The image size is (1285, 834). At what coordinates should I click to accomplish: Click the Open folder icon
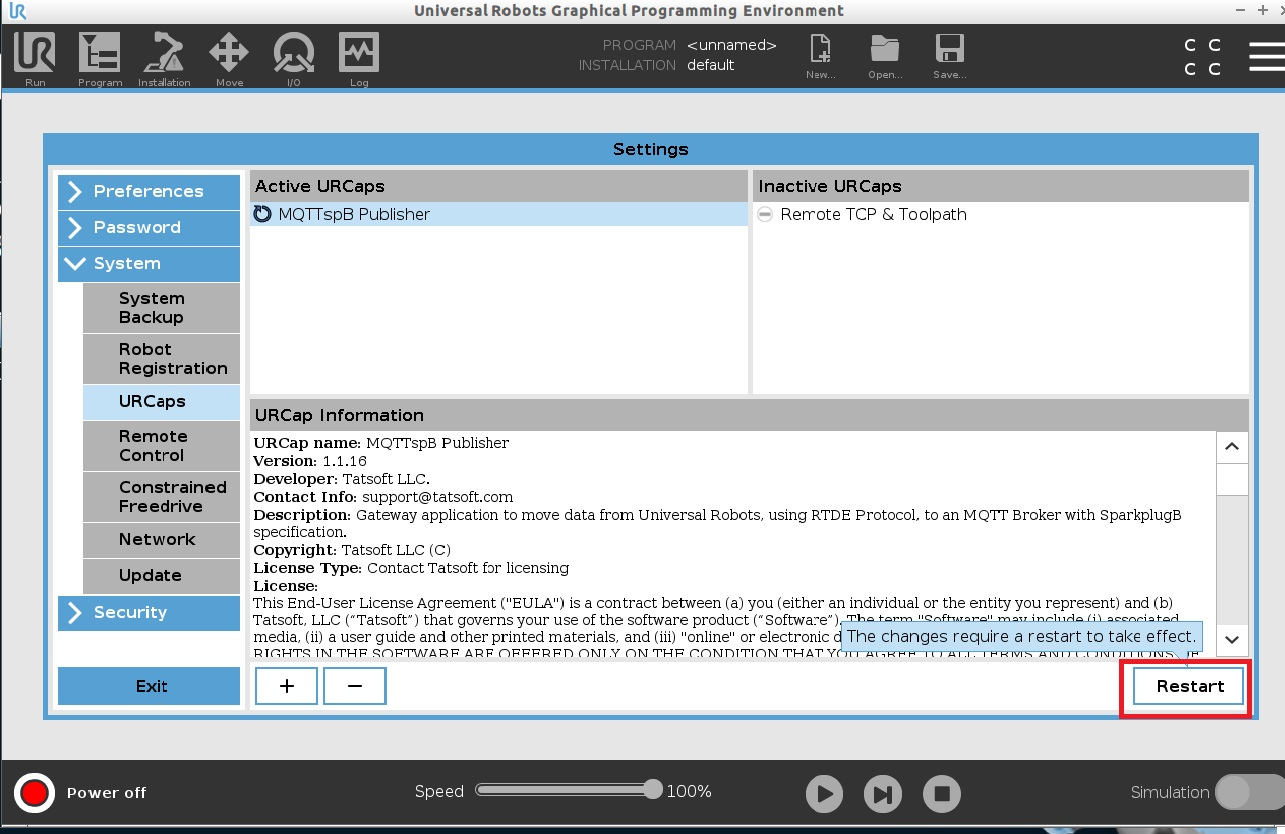[x=885, y=57]
